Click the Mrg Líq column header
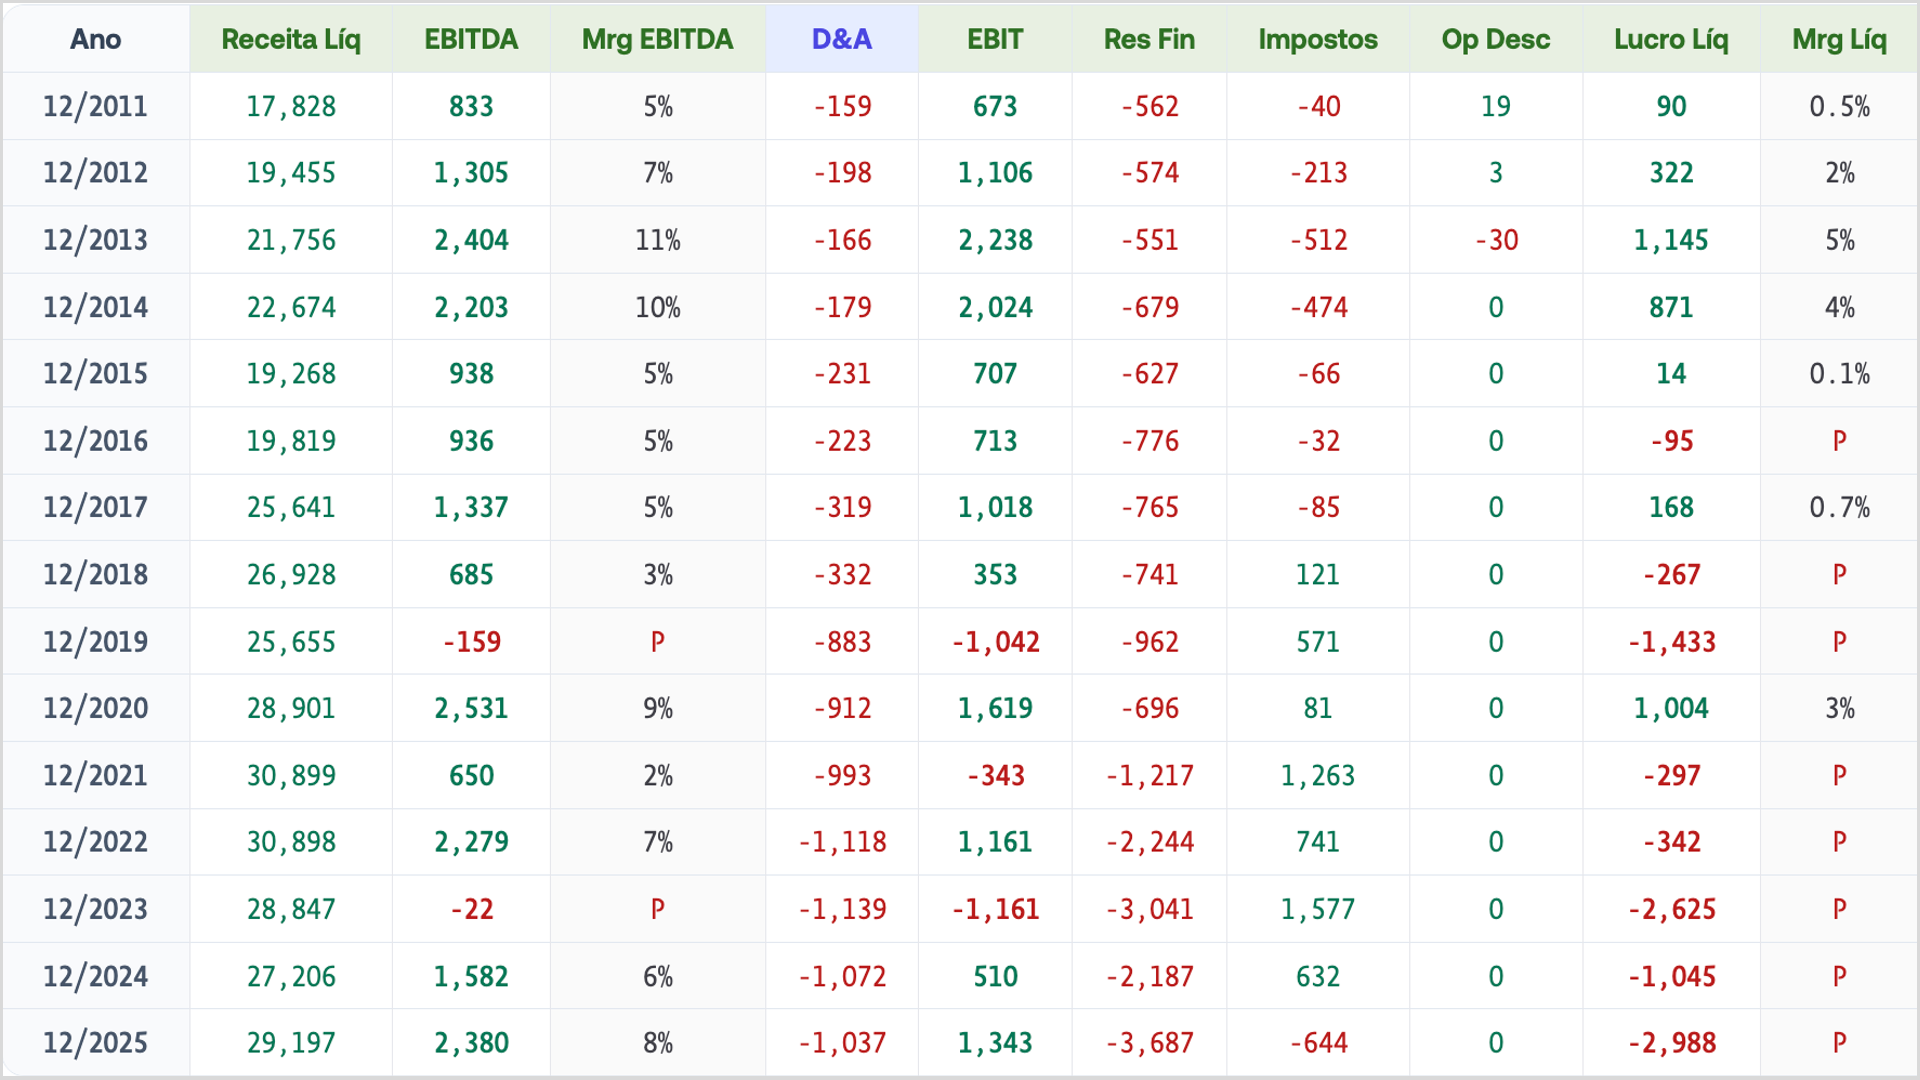 (x=1839, y=39)
